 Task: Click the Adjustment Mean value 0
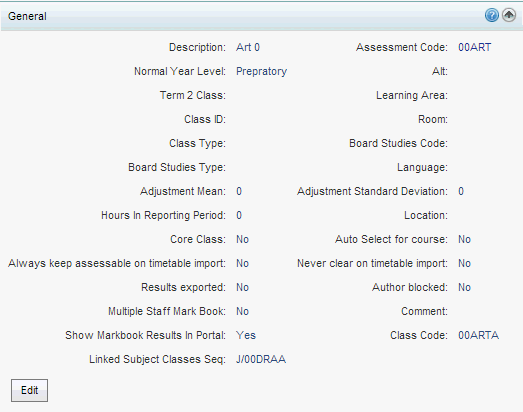pos(239,191)
